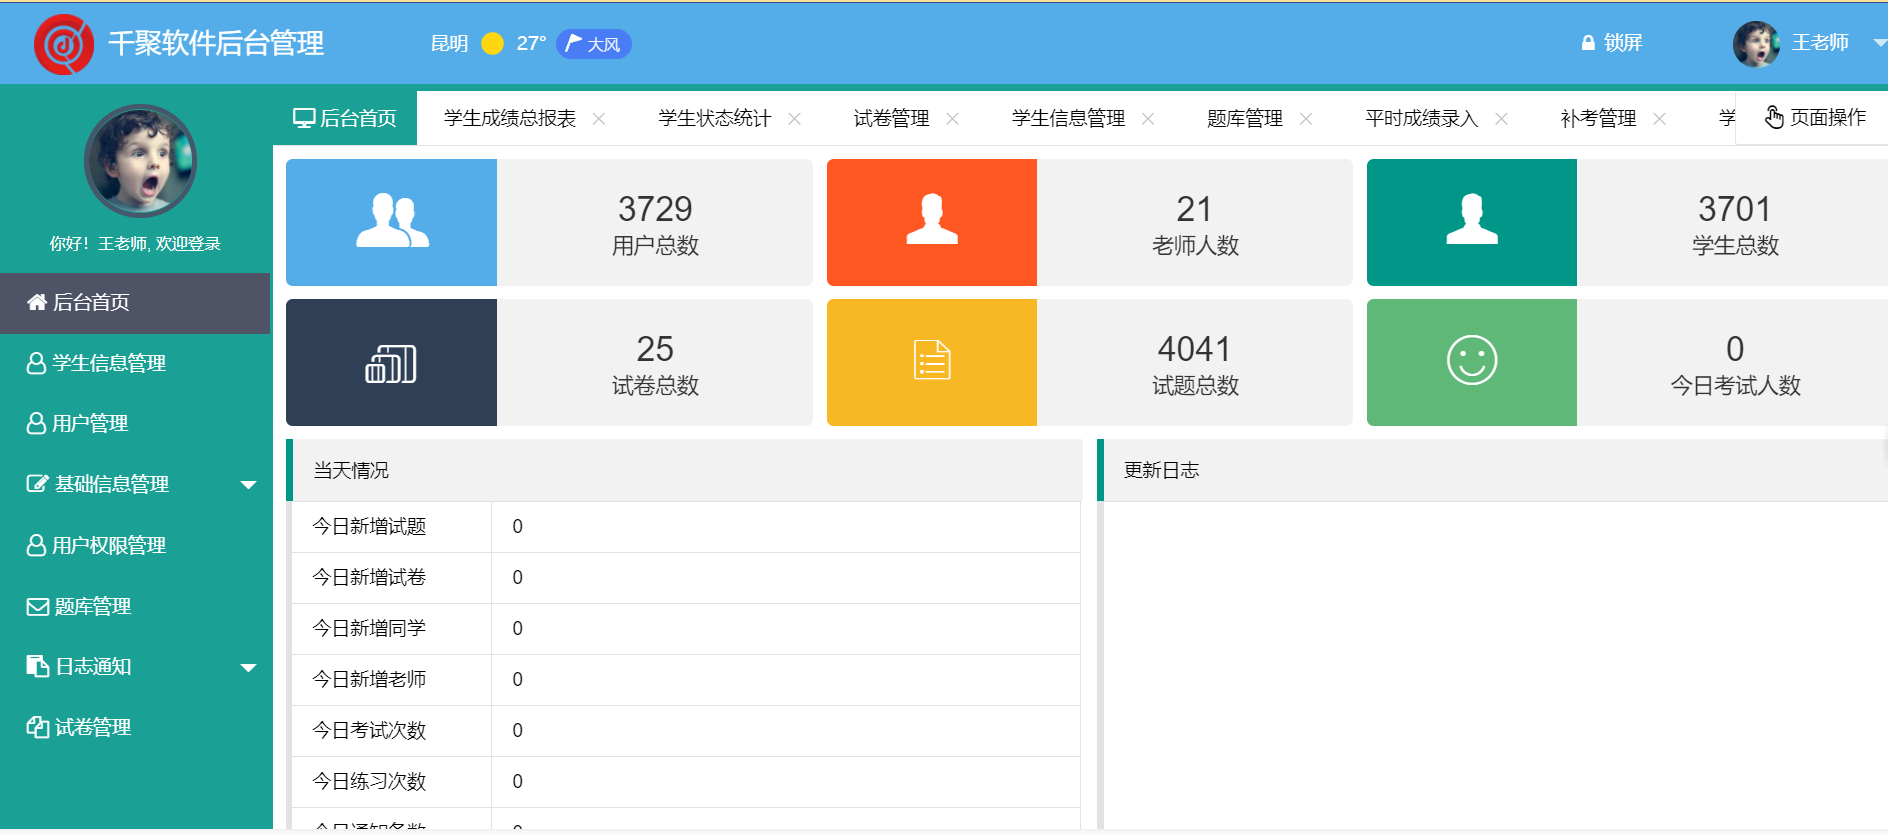The height and width of the screenshot is (835, 1888).
Task: Click the yellow question count document icon
Action: [x=931, y=362]
